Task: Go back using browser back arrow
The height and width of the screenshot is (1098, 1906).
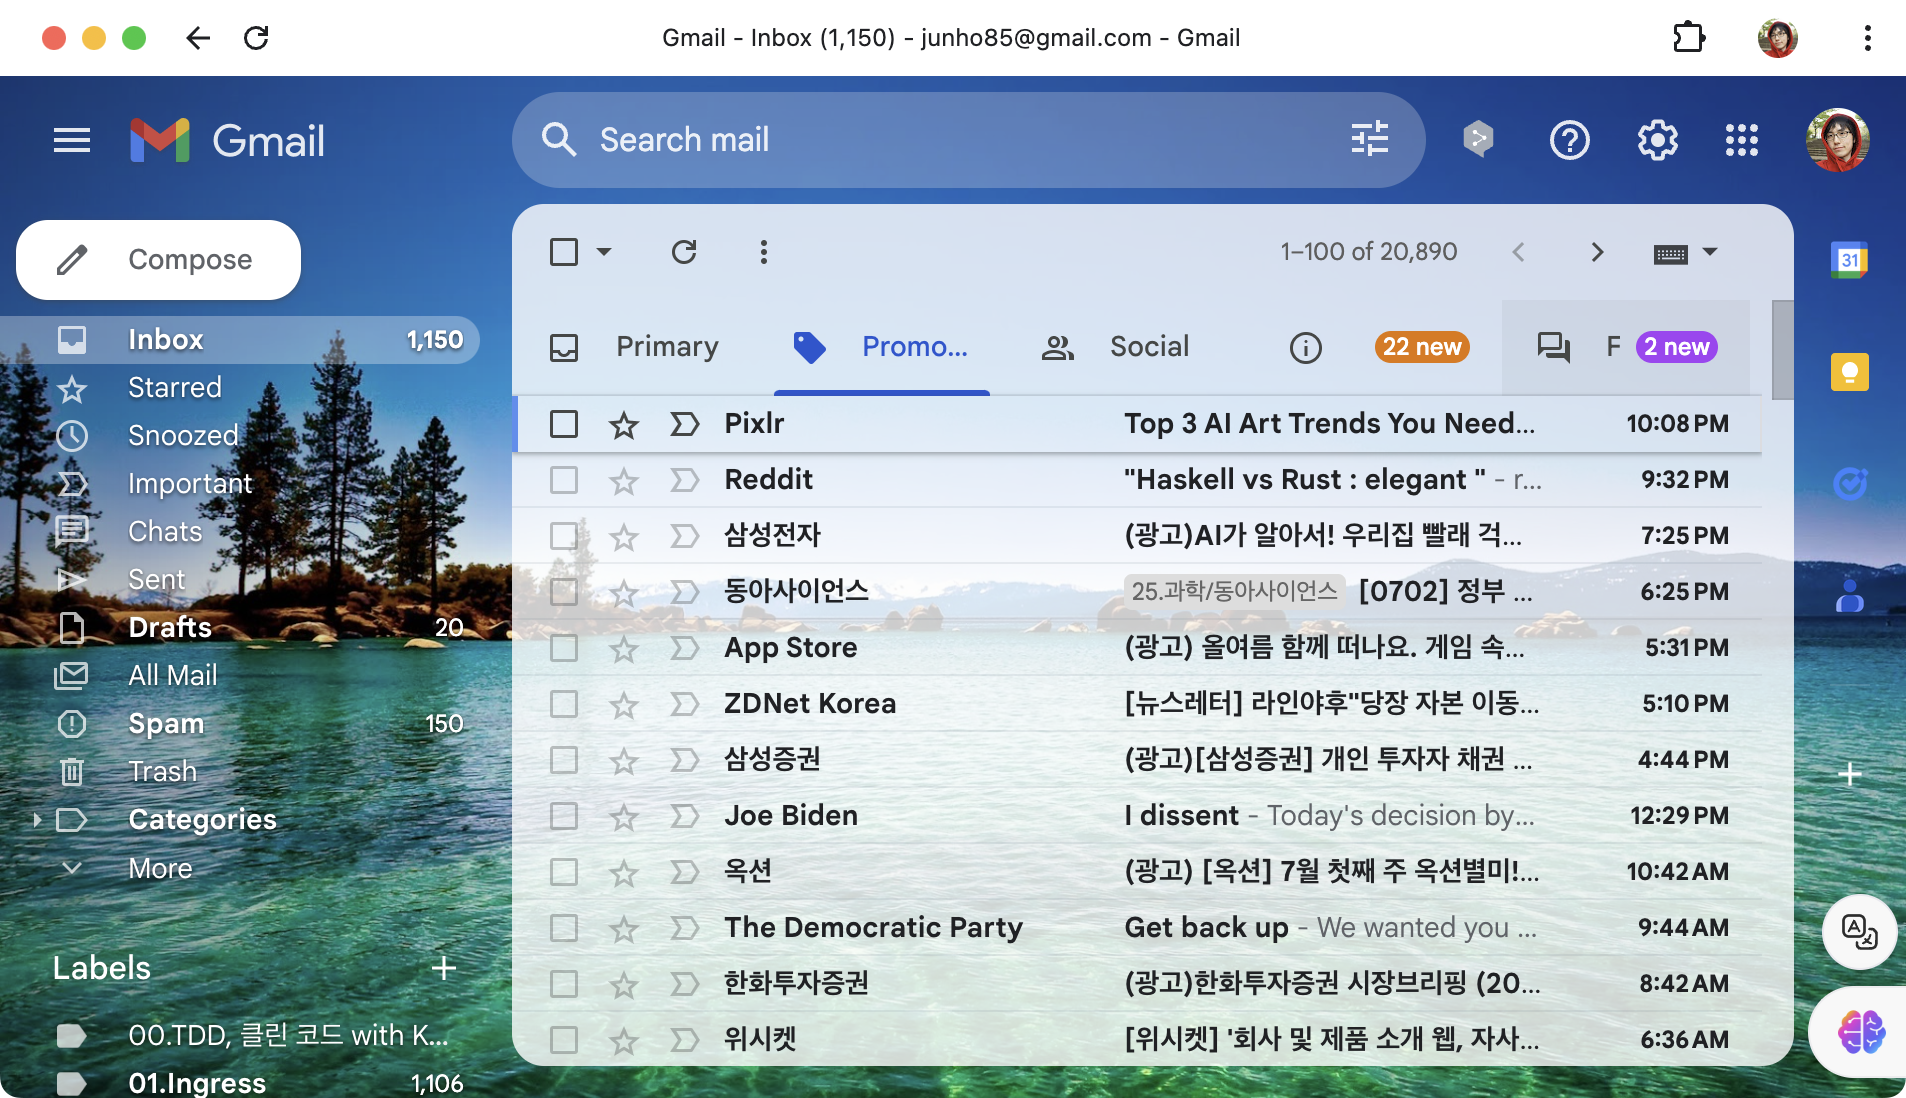Action: click(198, 38)
